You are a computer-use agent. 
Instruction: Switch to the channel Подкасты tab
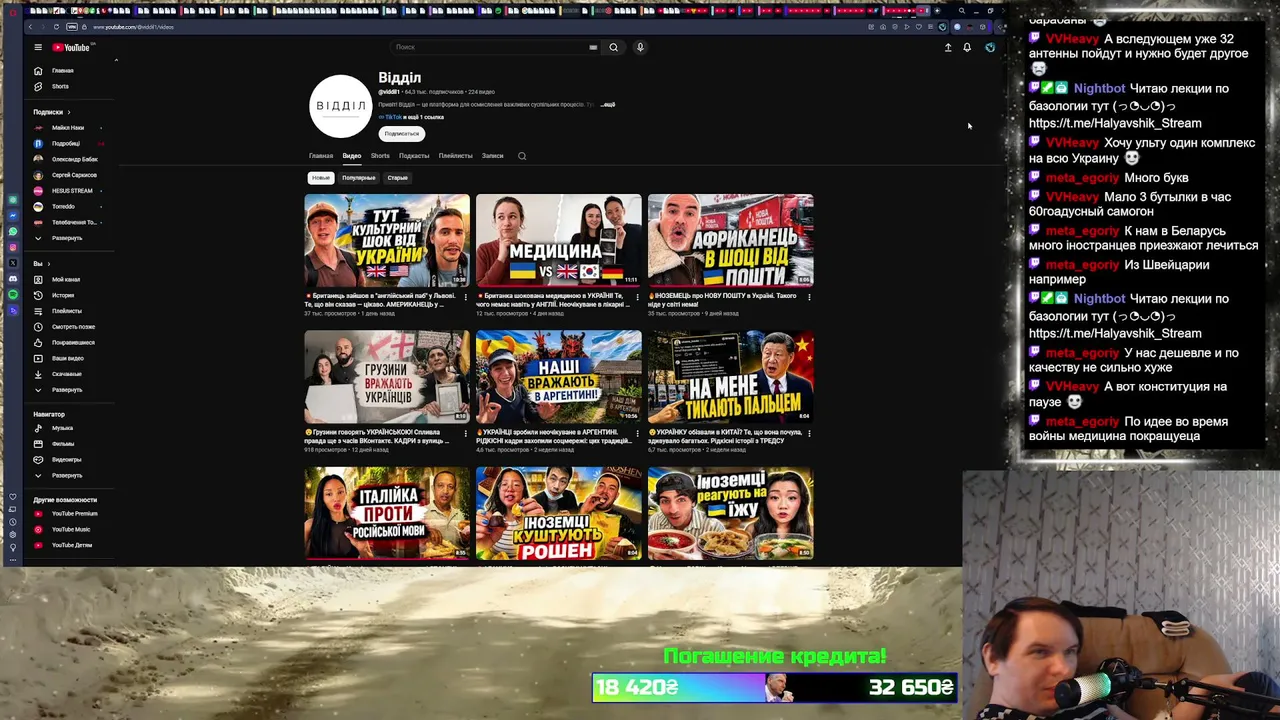(414, 156)
